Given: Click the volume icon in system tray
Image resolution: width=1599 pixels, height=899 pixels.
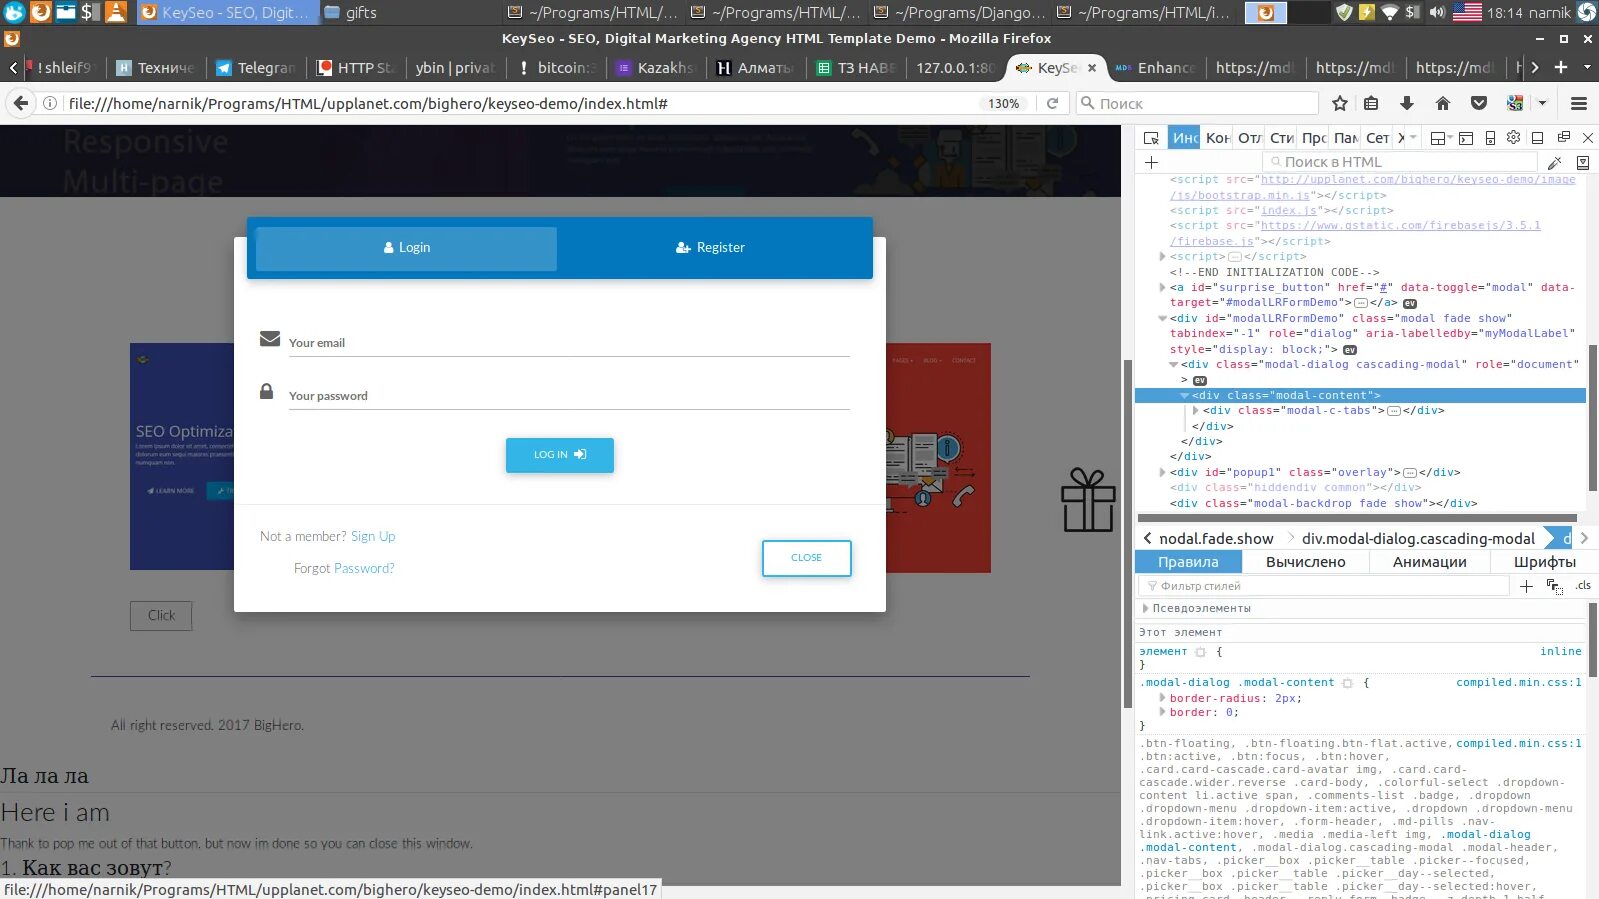Looking at the screenshot, I should pyautogui.click(x=1437, y=12).
